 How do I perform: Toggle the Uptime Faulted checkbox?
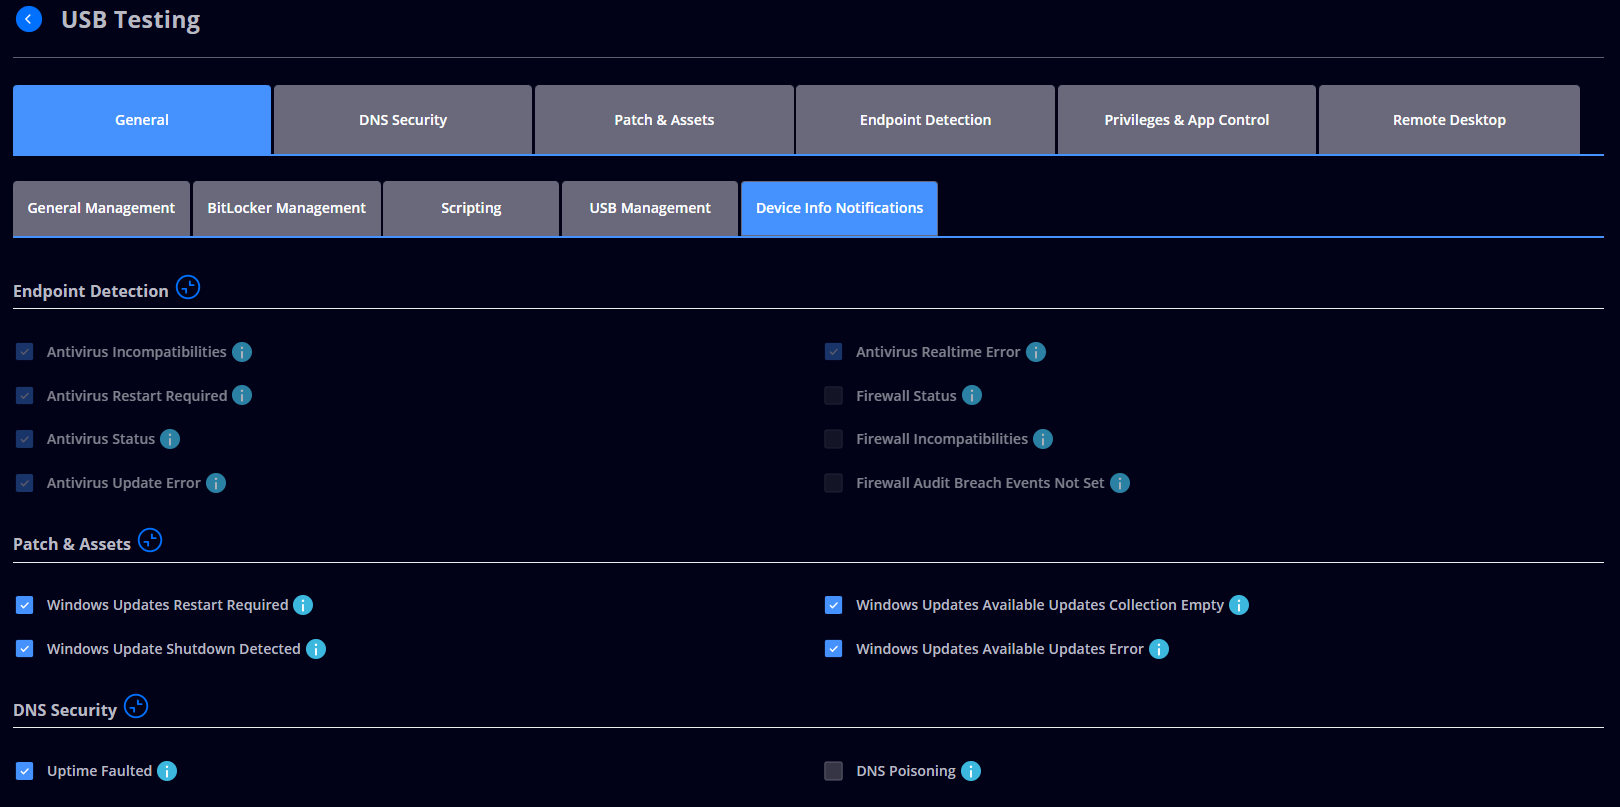(x=25, y=771)
